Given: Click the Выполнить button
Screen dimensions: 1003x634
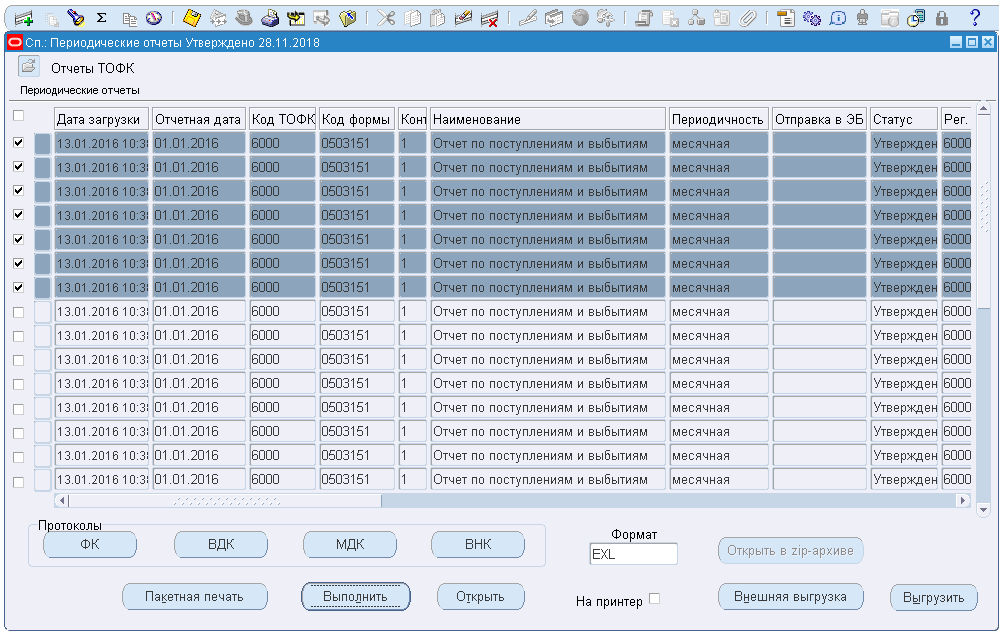Looking at the screenshot, I should [356, 596].
